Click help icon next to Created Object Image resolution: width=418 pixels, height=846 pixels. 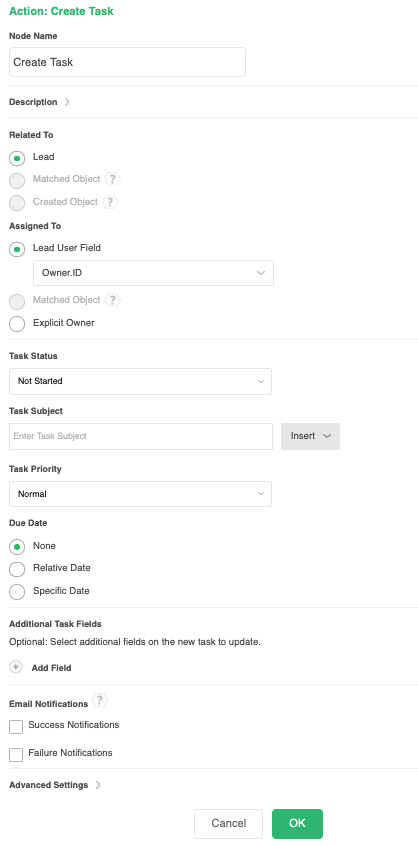coord(110,202)
